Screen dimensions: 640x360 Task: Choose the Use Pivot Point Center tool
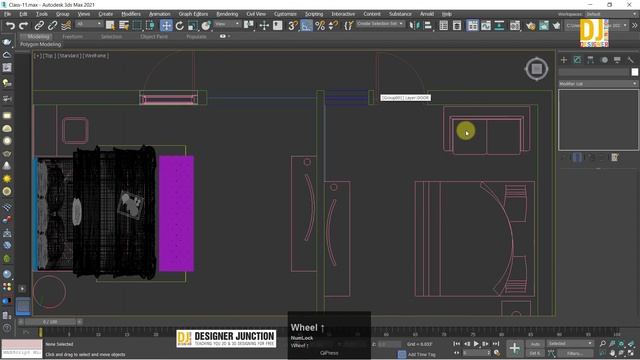click(x=249, y=26)
